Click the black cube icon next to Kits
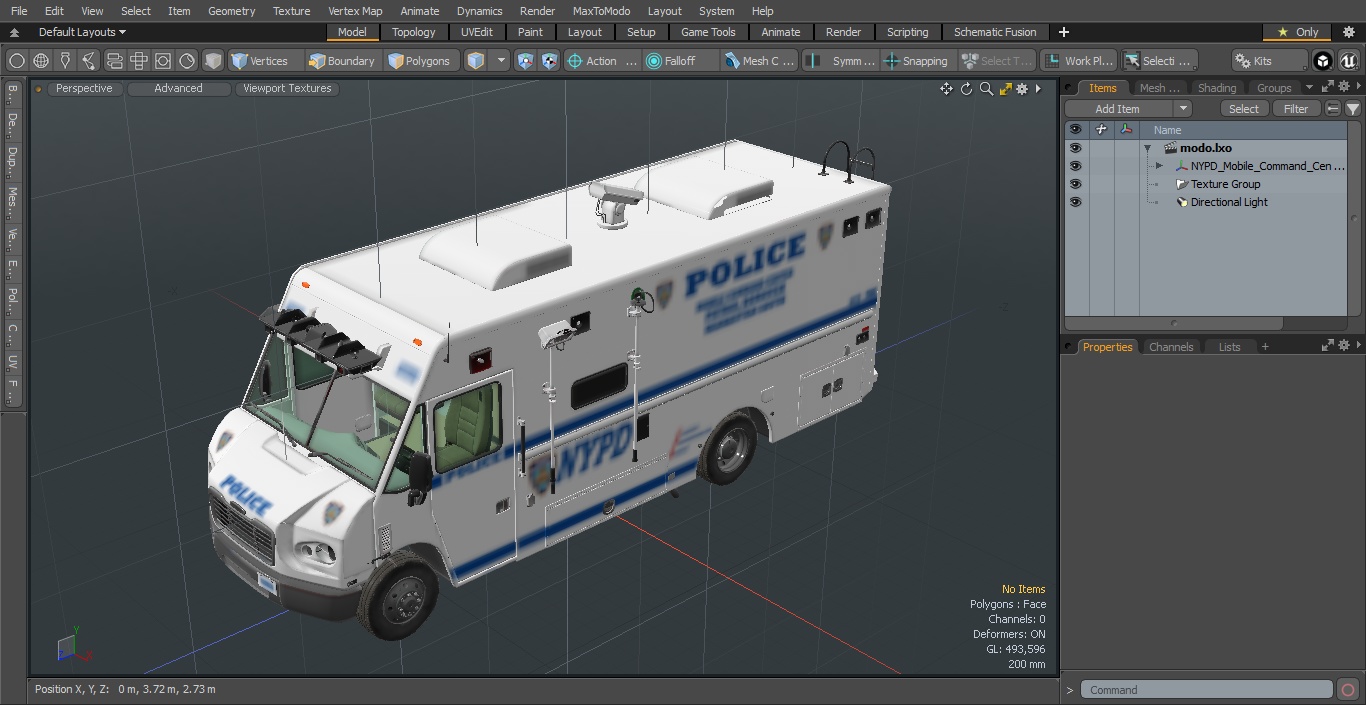1366x705 pixels. (x=1323, y=61)
